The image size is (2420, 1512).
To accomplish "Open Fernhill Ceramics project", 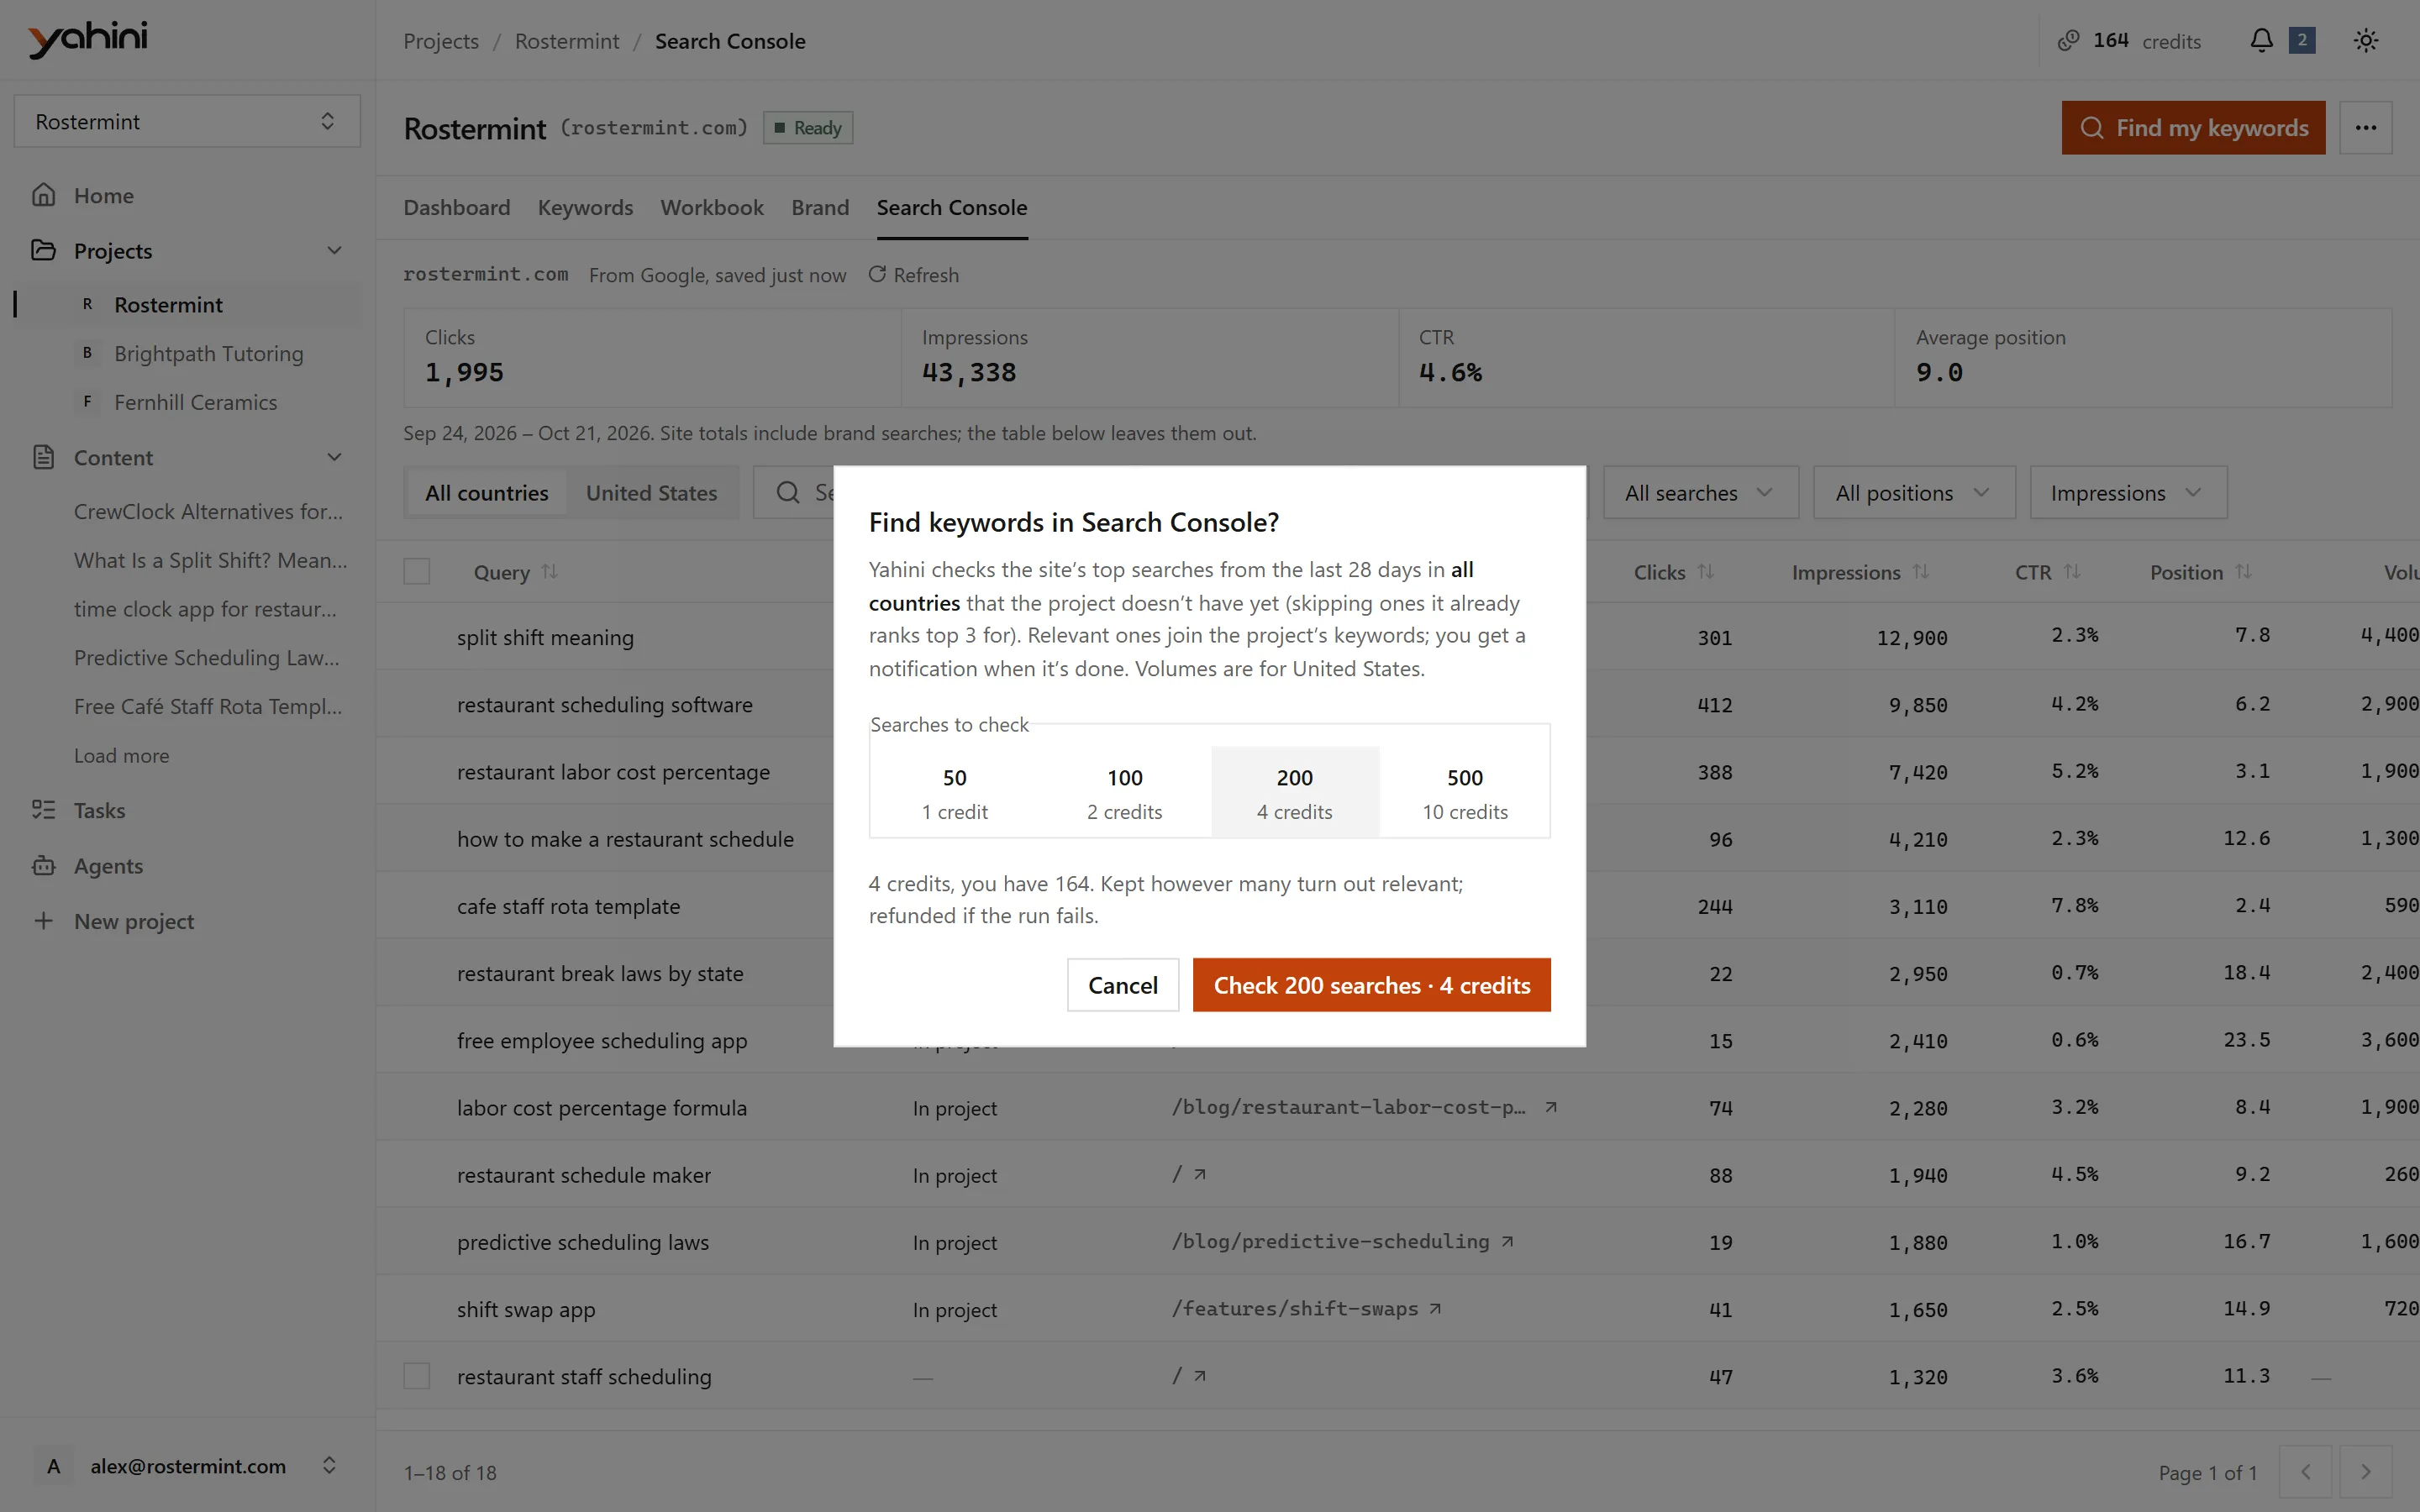I will click(195, 402).
